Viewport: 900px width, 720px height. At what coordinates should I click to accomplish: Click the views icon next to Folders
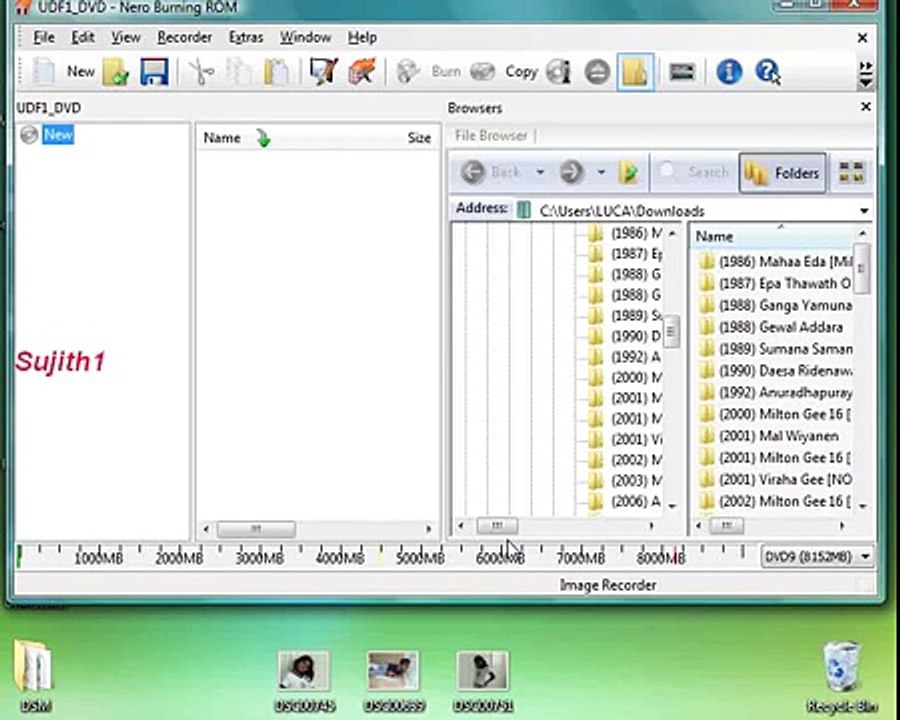point(851,172)
